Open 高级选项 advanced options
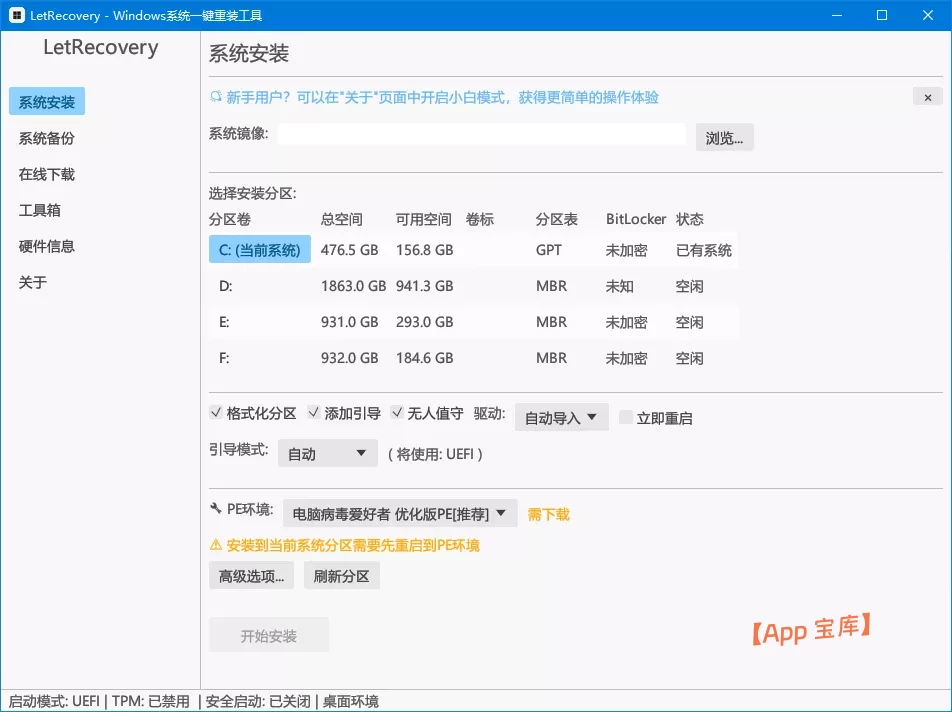The height and width of the screenshot is (712, 952). pos(251,575)
